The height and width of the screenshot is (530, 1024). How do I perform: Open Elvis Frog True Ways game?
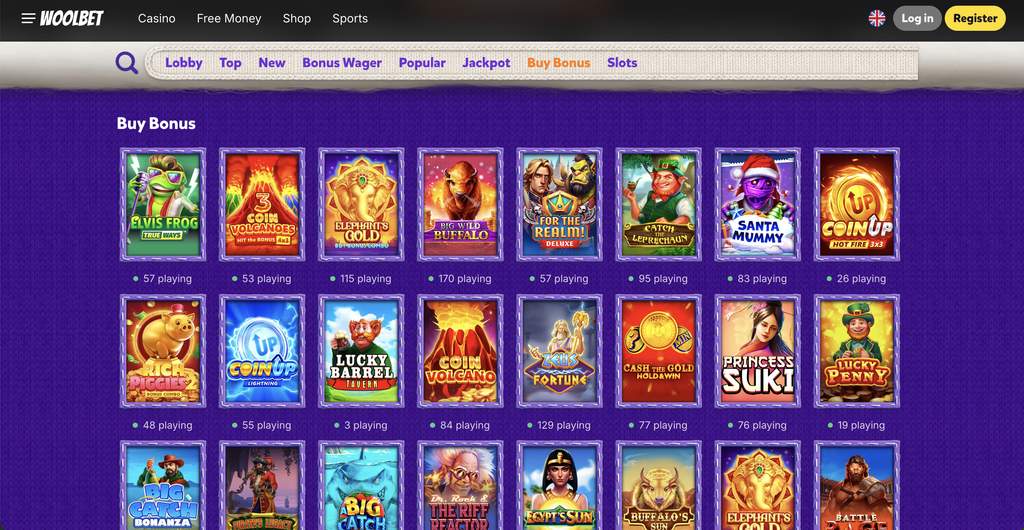[x=163, y=204]
